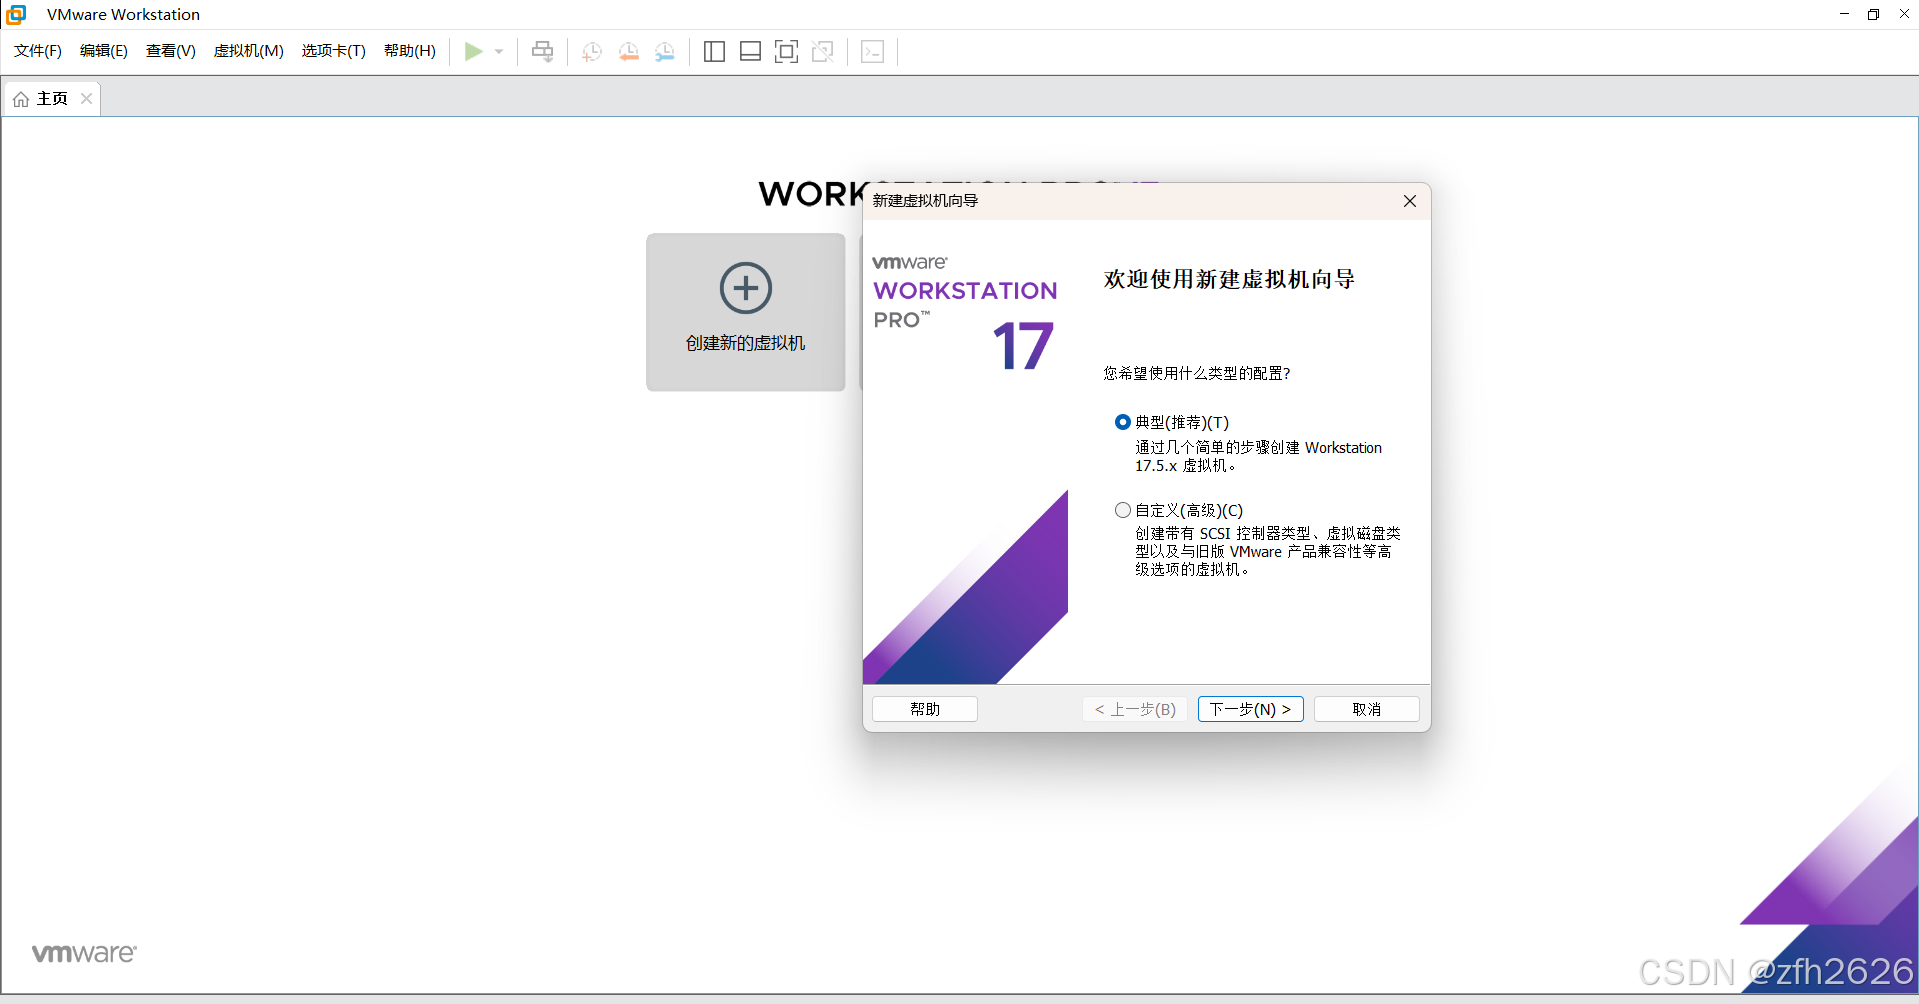Open the 选项卡(T) menu
Screen dimensions: 1919x1004
pyautogui.click(x=334, y=51)
